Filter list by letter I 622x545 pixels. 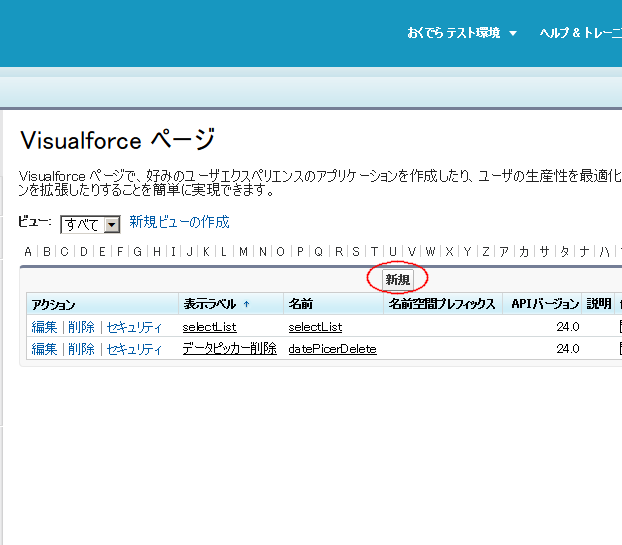click(x=173, y=252)
